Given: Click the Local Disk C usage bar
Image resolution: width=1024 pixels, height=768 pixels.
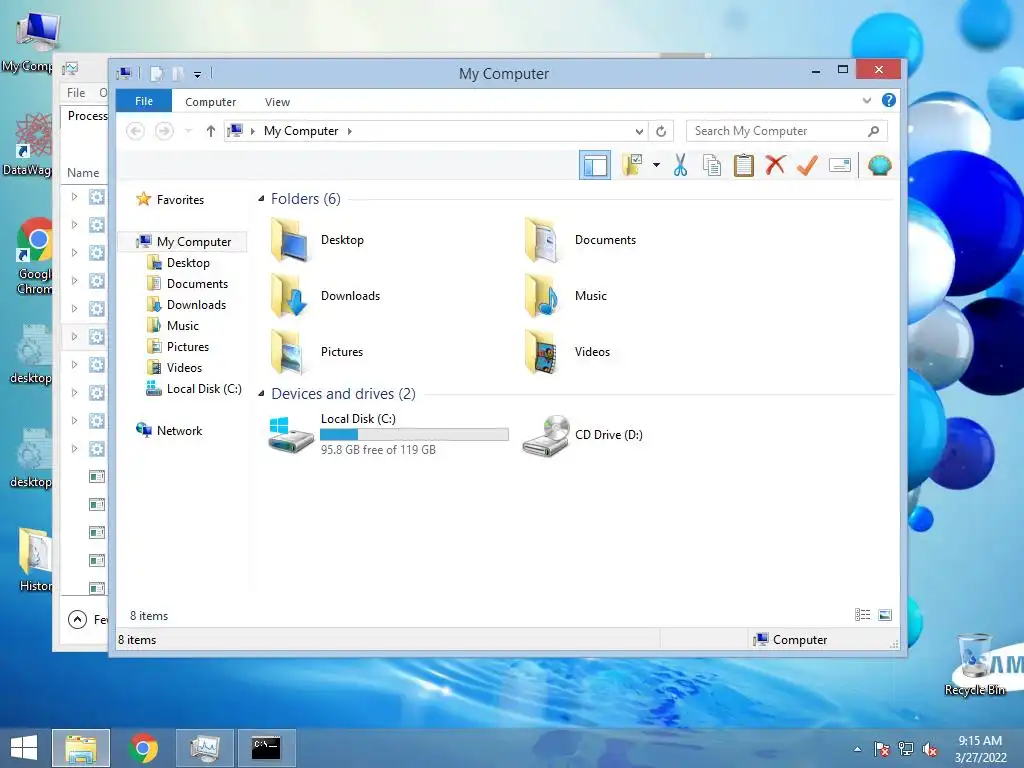Looking at the screenshot, I should pos(414,434).
